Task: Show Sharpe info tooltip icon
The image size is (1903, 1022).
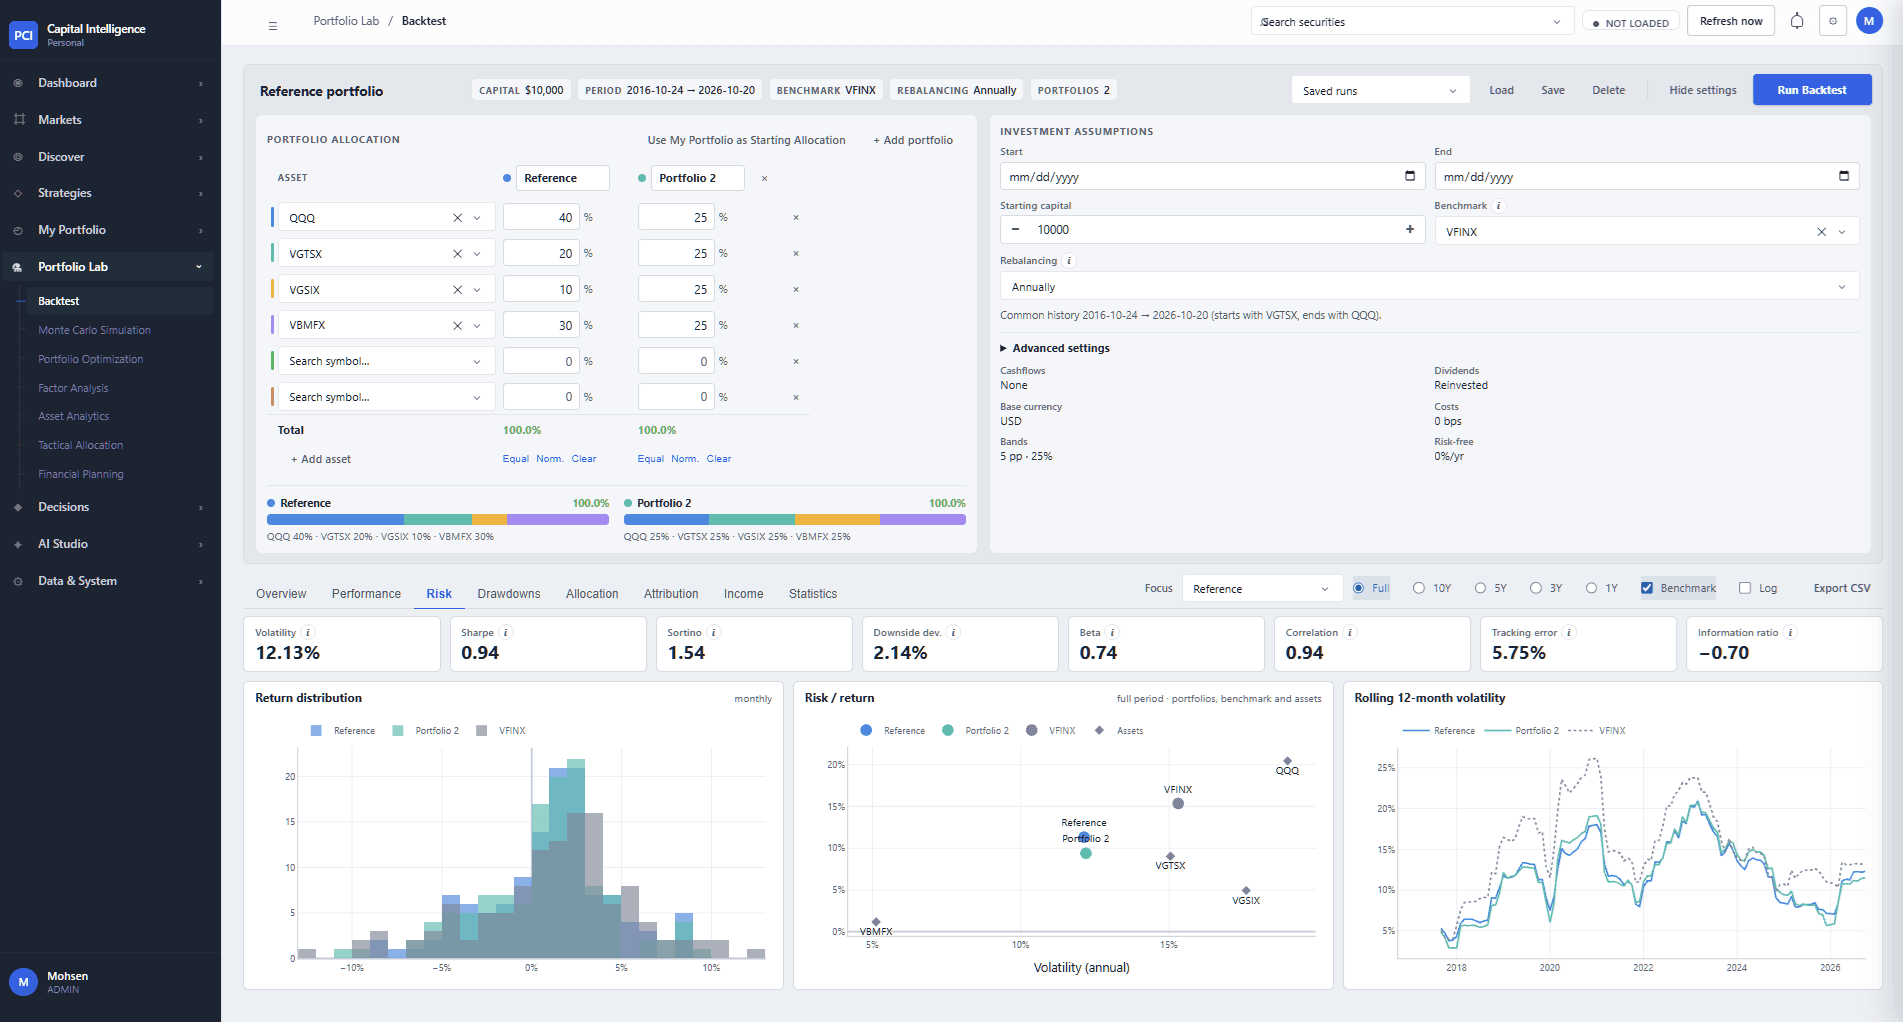Action: coord(506,633)
